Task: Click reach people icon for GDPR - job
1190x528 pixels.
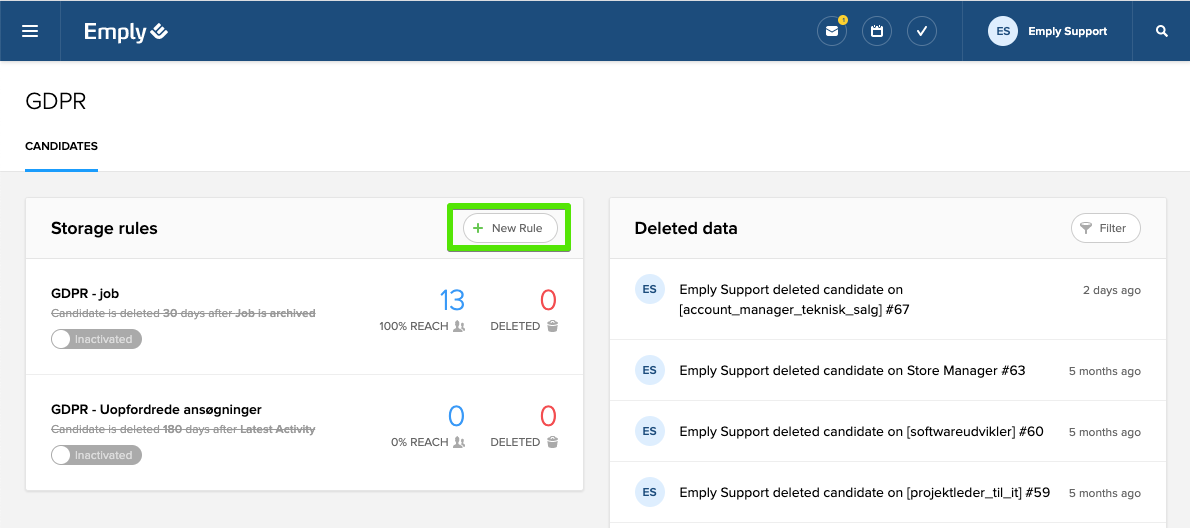Action: [459, 326]
